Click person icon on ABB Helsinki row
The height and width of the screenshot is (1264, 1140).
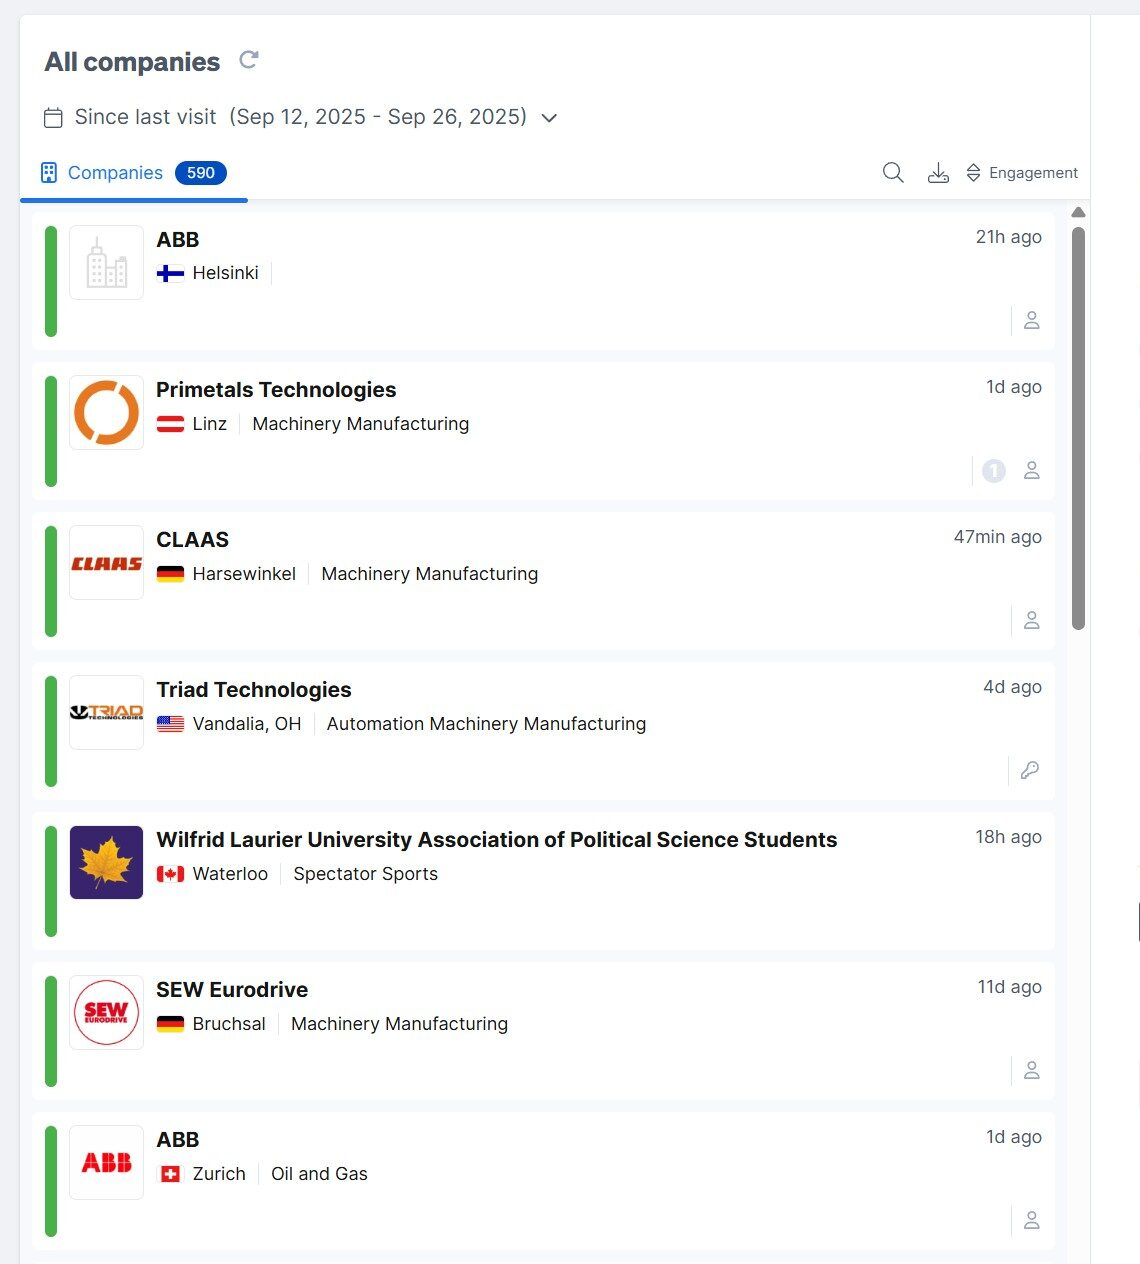[1031, 320]
